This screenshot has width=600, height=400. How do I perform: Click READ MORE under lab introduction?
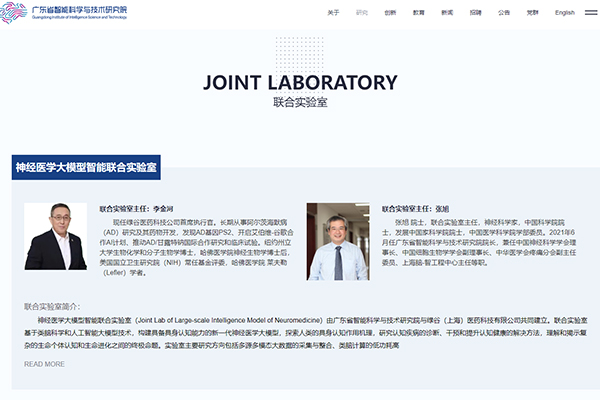pos(44,364)
